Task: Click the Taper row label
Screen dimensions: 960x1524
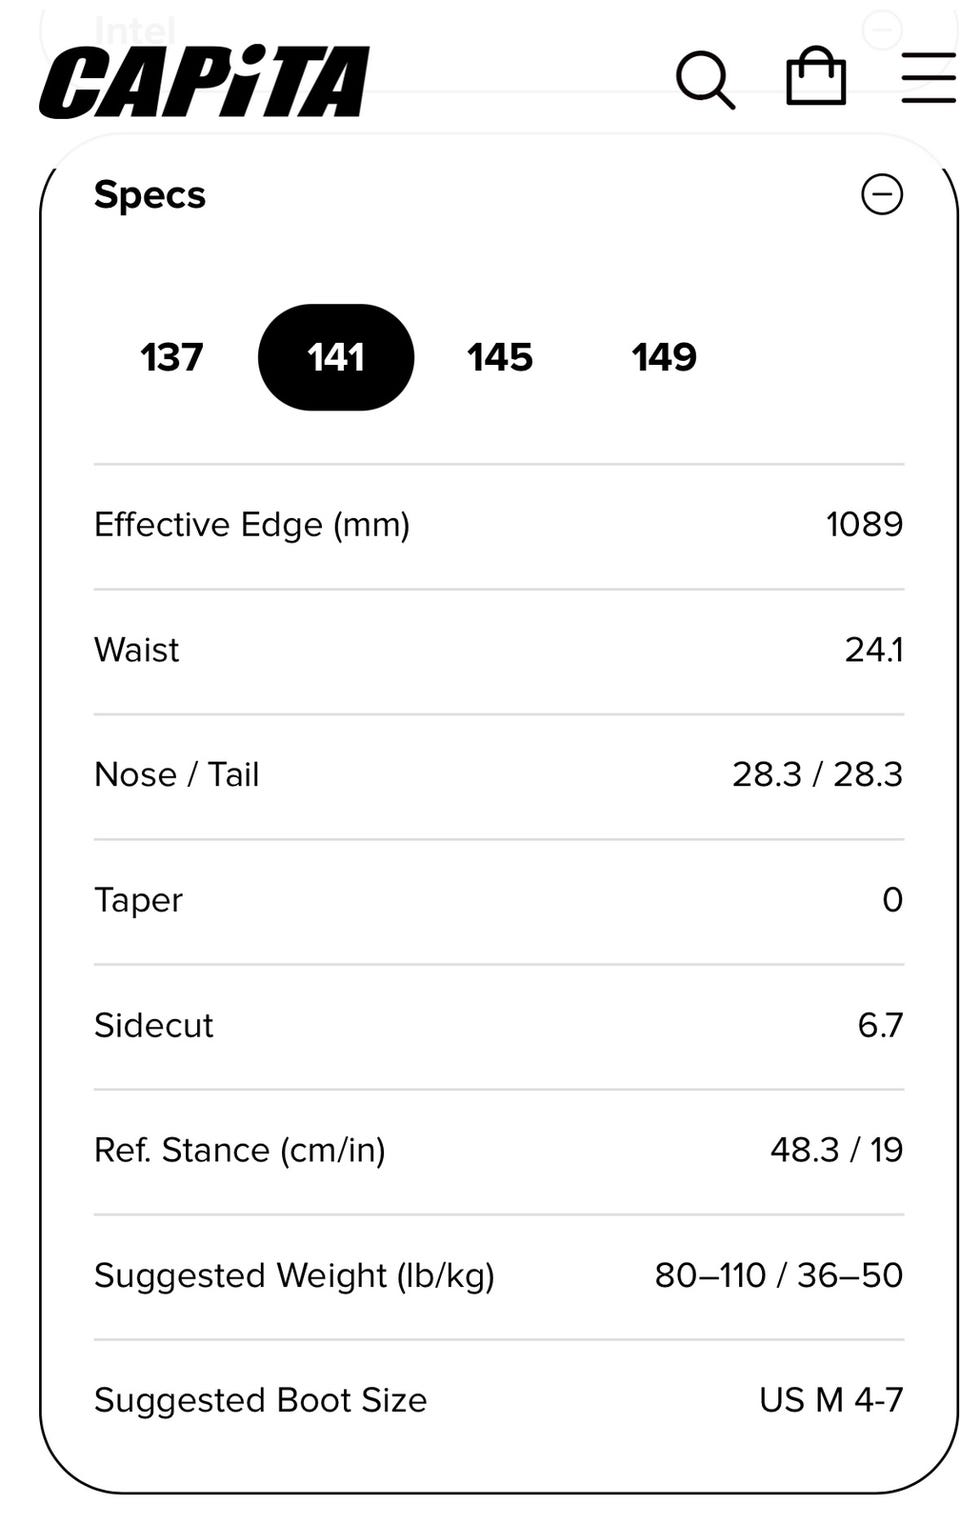Action: click(x=138, y=900)
